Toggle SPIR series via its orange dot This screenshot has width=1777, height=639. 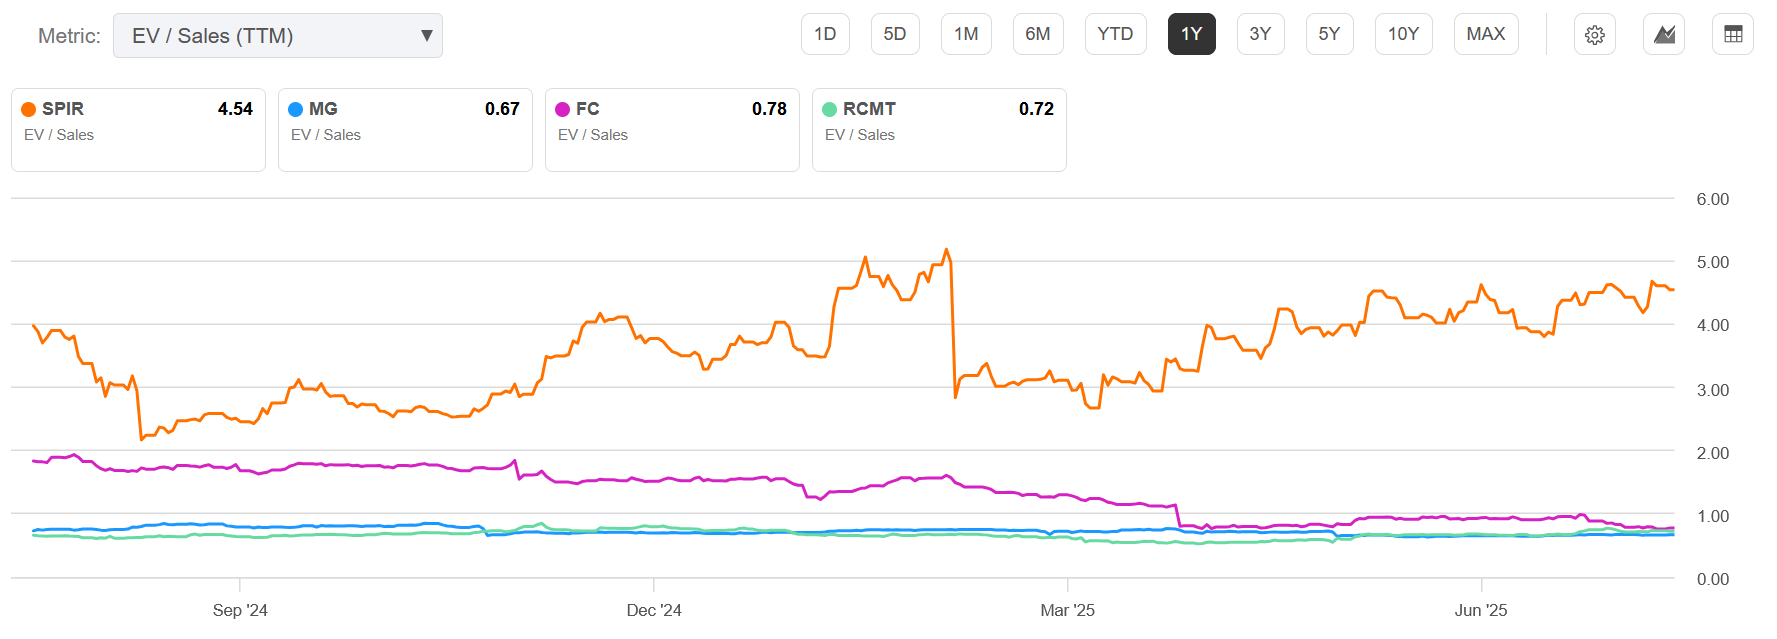[29, 109]
